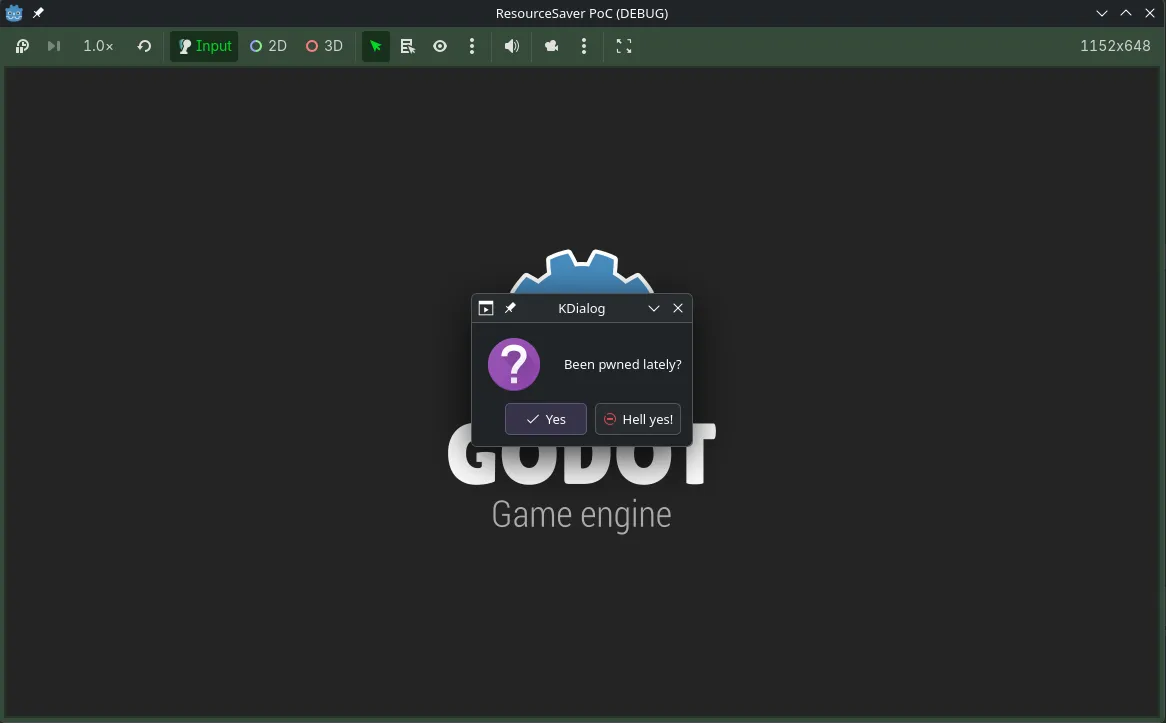This screenshot has height=723, width=1166.
Task: Mute game audio with the speaker icon
Action: pyautogui.click(x=512, y=46)
